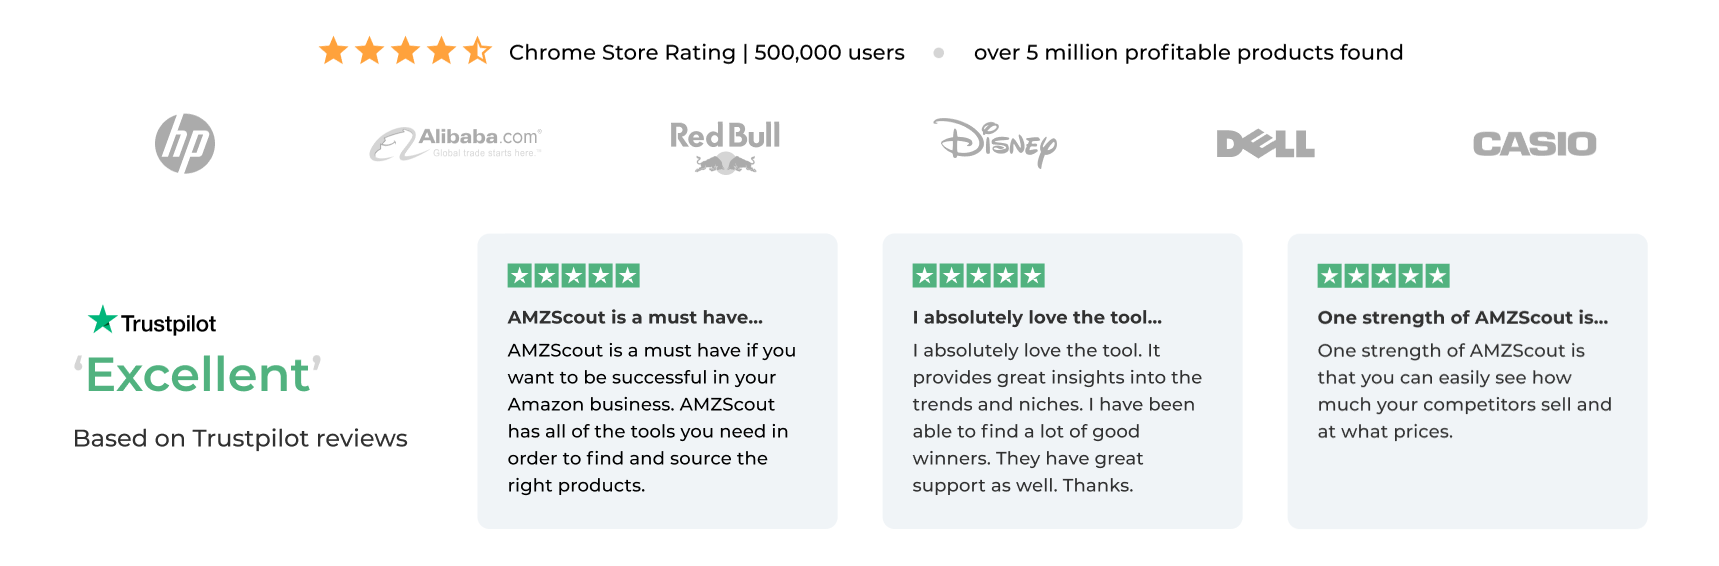Open 'One strength of AMZScout is...' review title
This screenshot has width=1719, height=566.
[x=1462, y=317]
